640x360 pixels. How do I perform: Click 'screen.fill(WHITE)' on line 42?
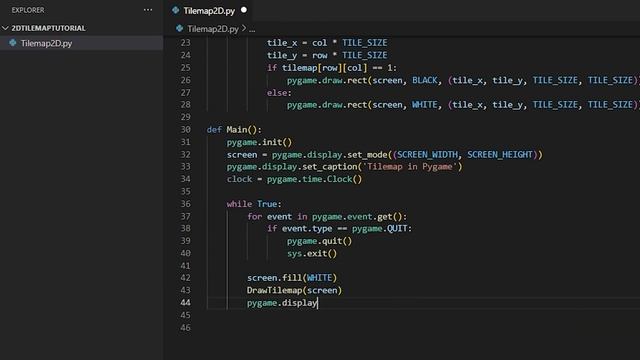pos(292,278)
